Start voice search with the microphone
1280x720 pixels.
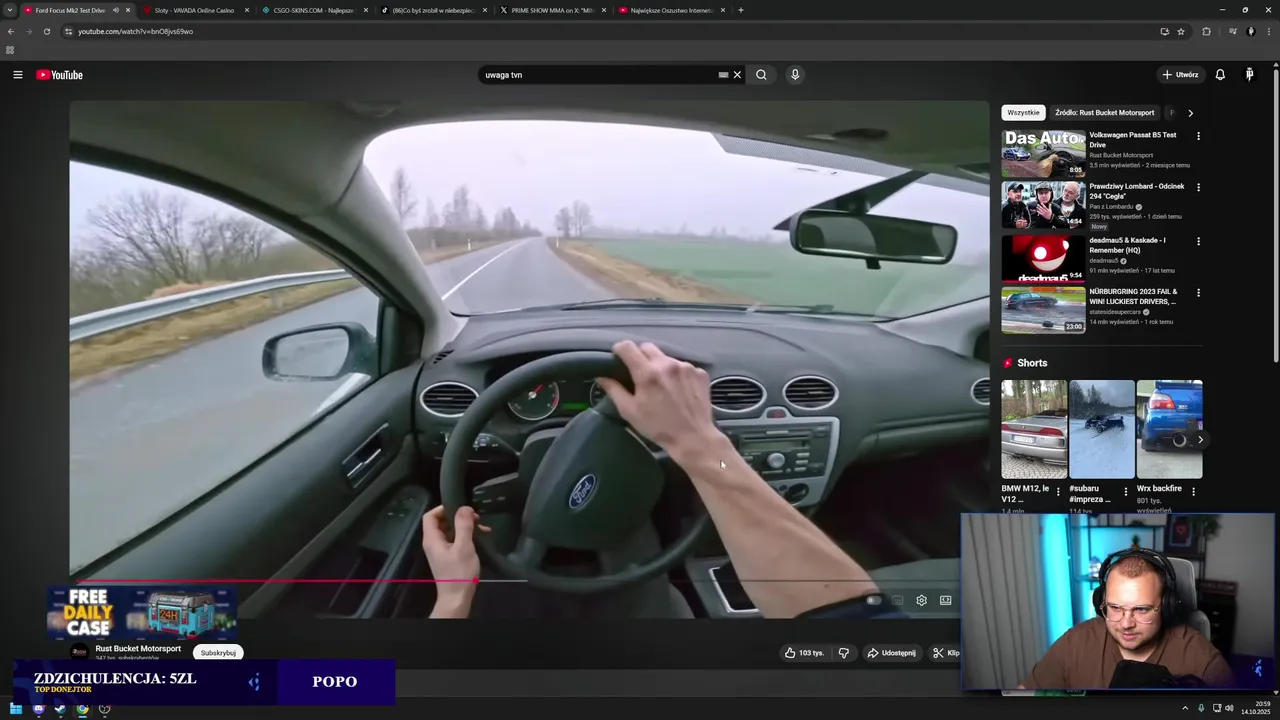[x=795, y=75]
